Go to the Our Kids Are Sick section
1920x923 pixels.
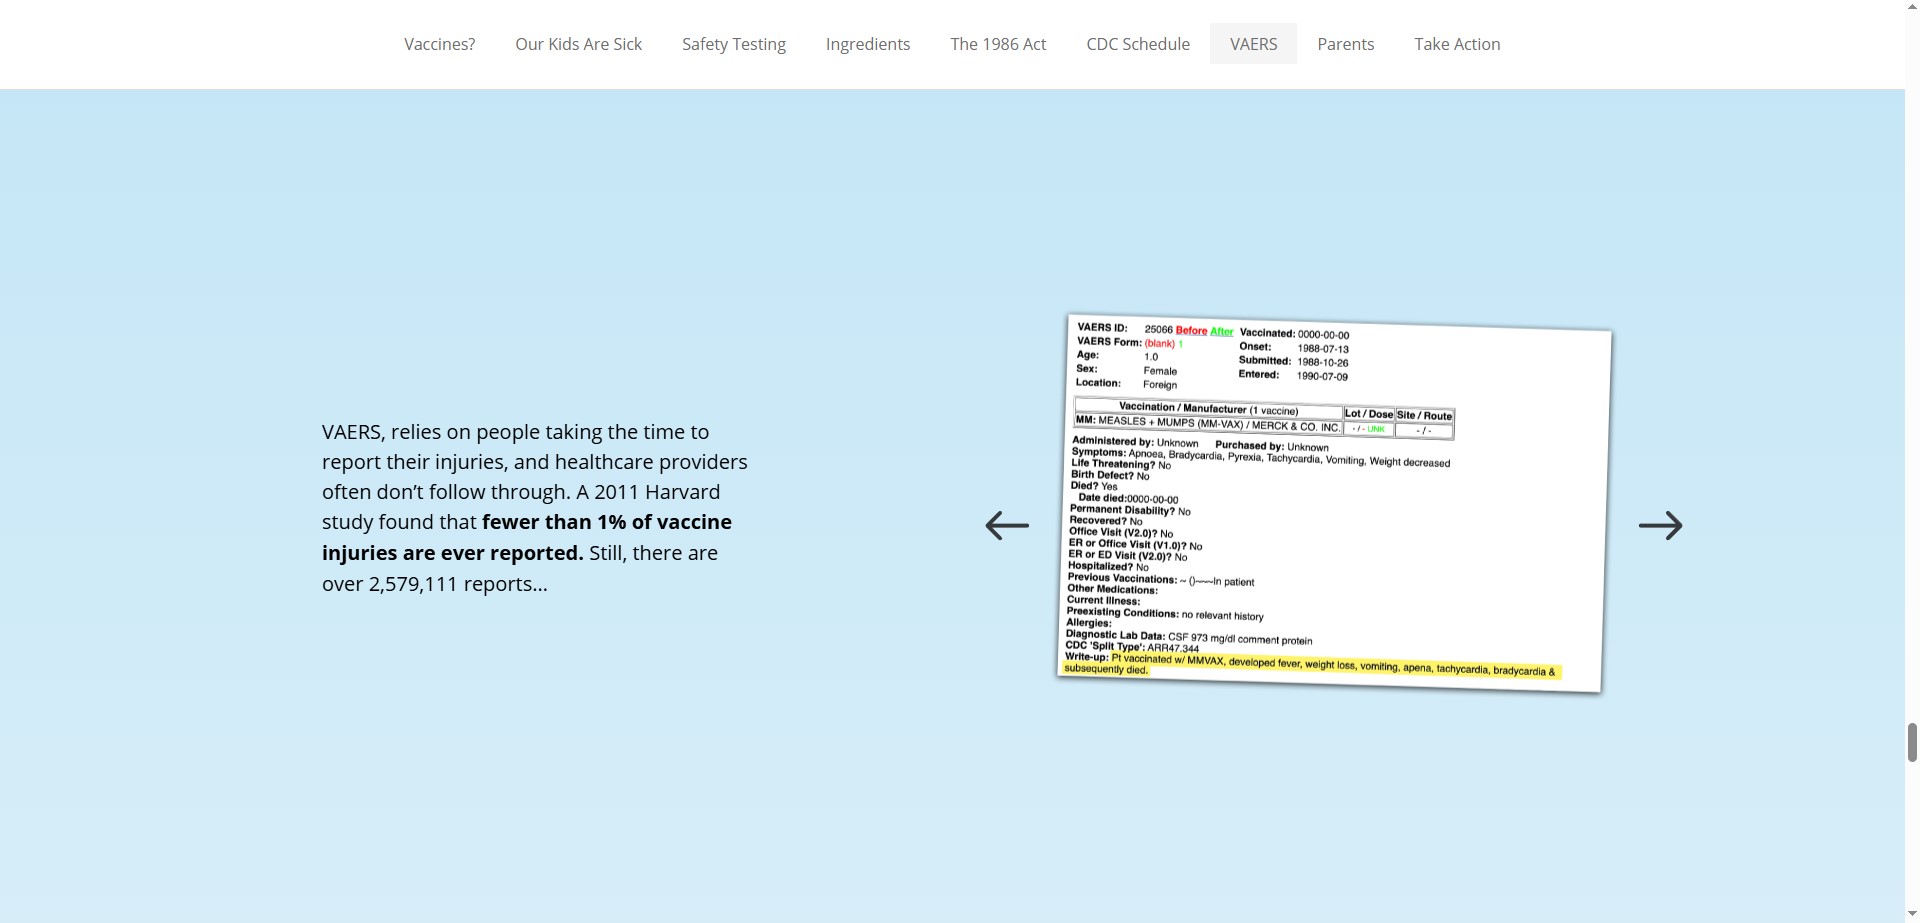tap(578, 44)
